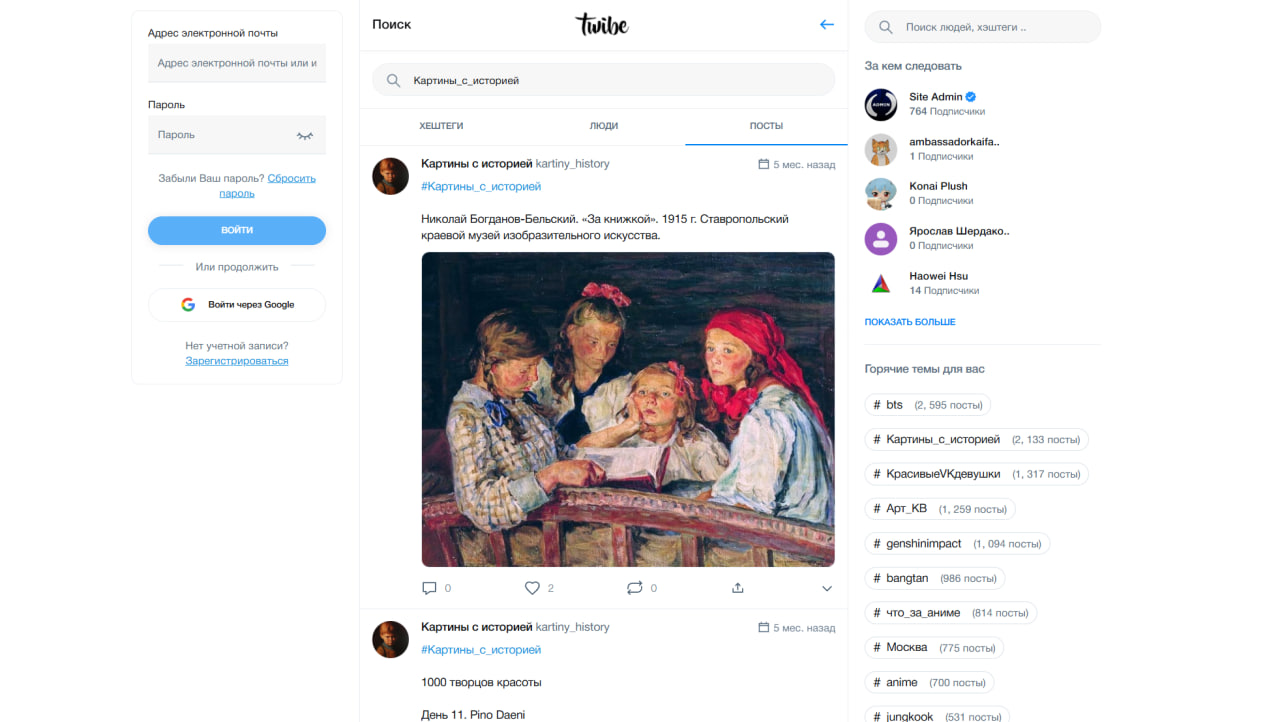Expand first post's options chevron
1280x722 pixels.
click(x=826, y=589)
